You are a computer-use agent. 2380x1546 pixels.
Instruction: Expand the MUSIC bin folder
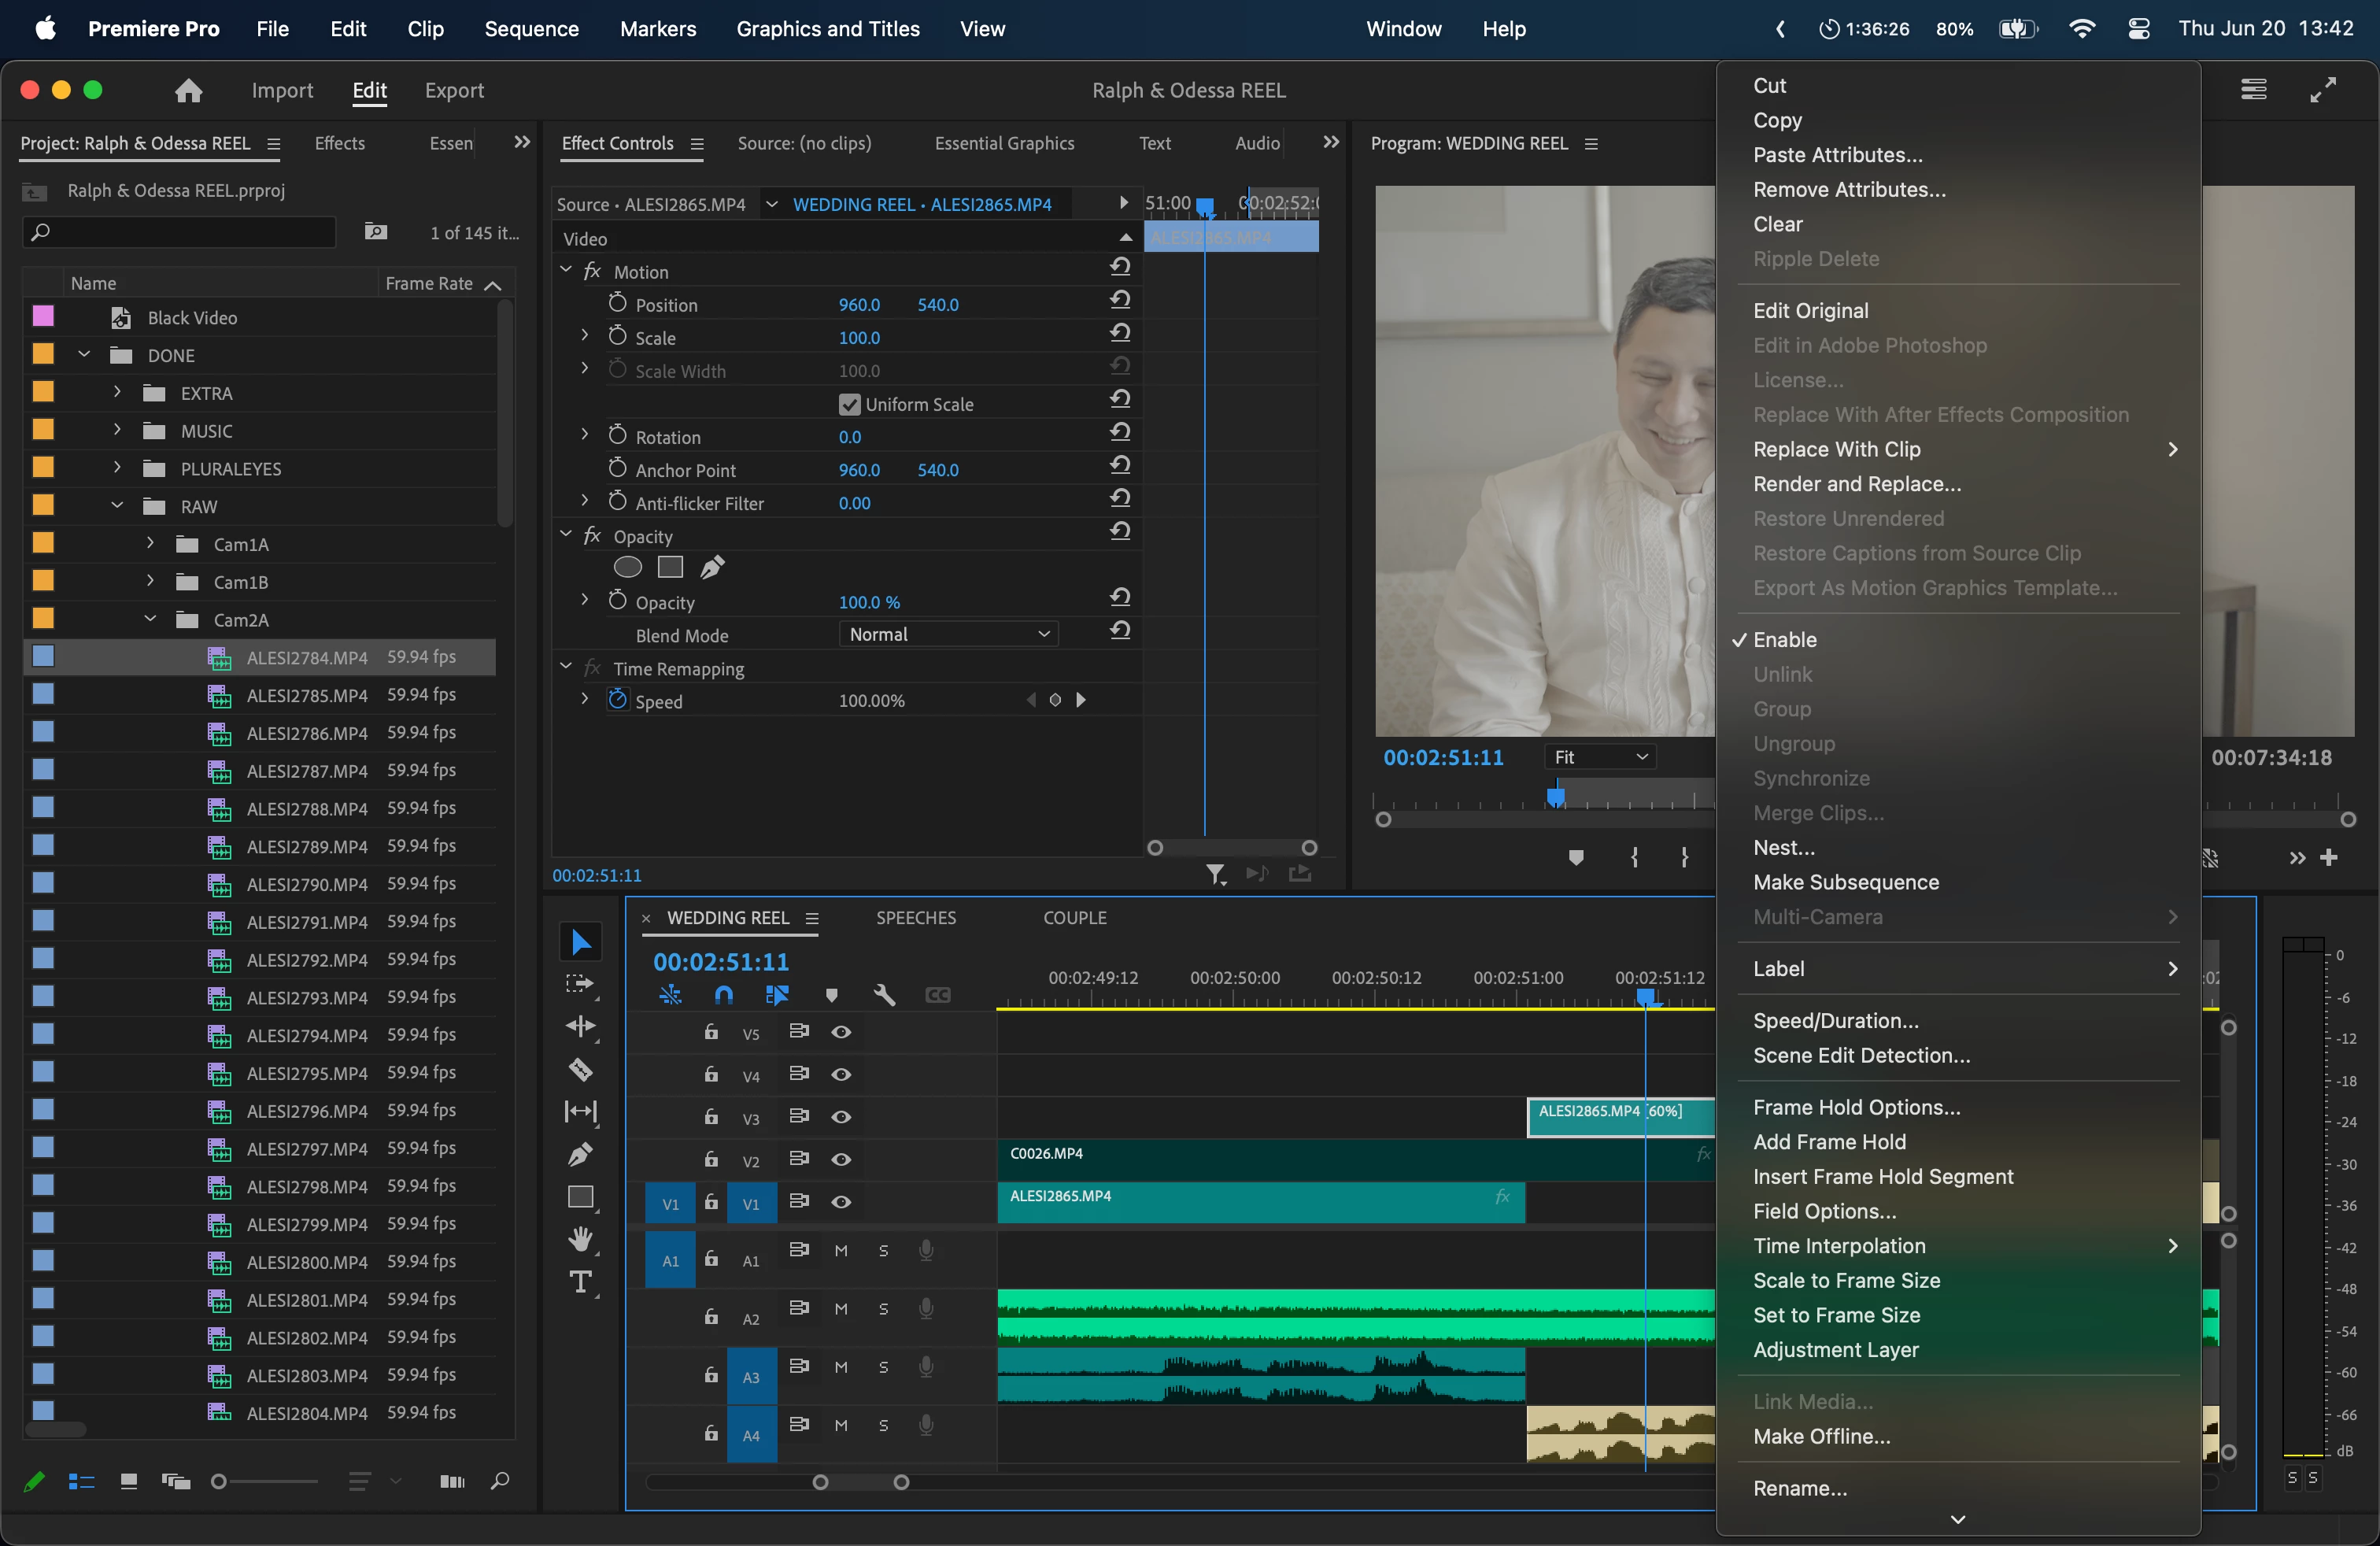click(x=117, y=430)
